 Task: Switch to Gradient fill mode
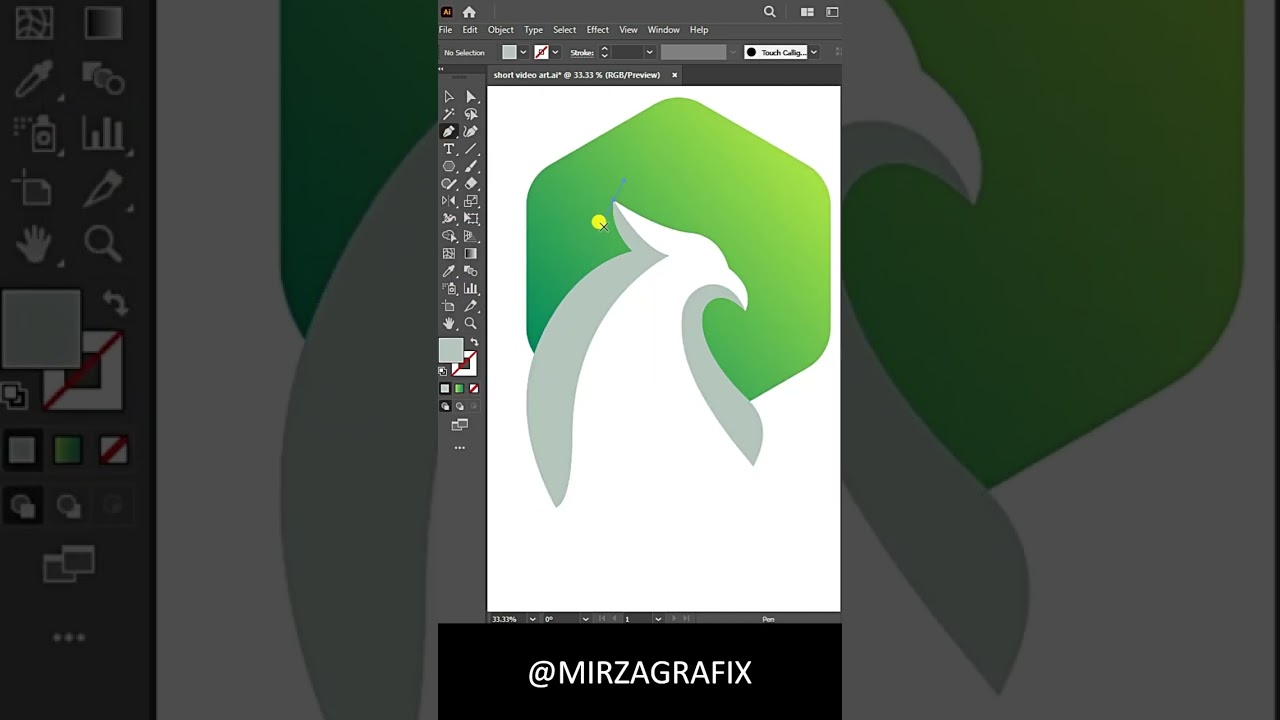click(x=460, y=389)
